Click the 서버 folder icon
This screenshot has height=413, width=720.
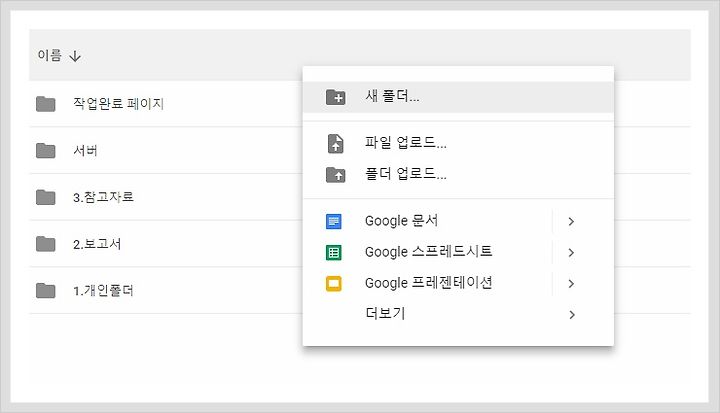[x=45, y=150]
